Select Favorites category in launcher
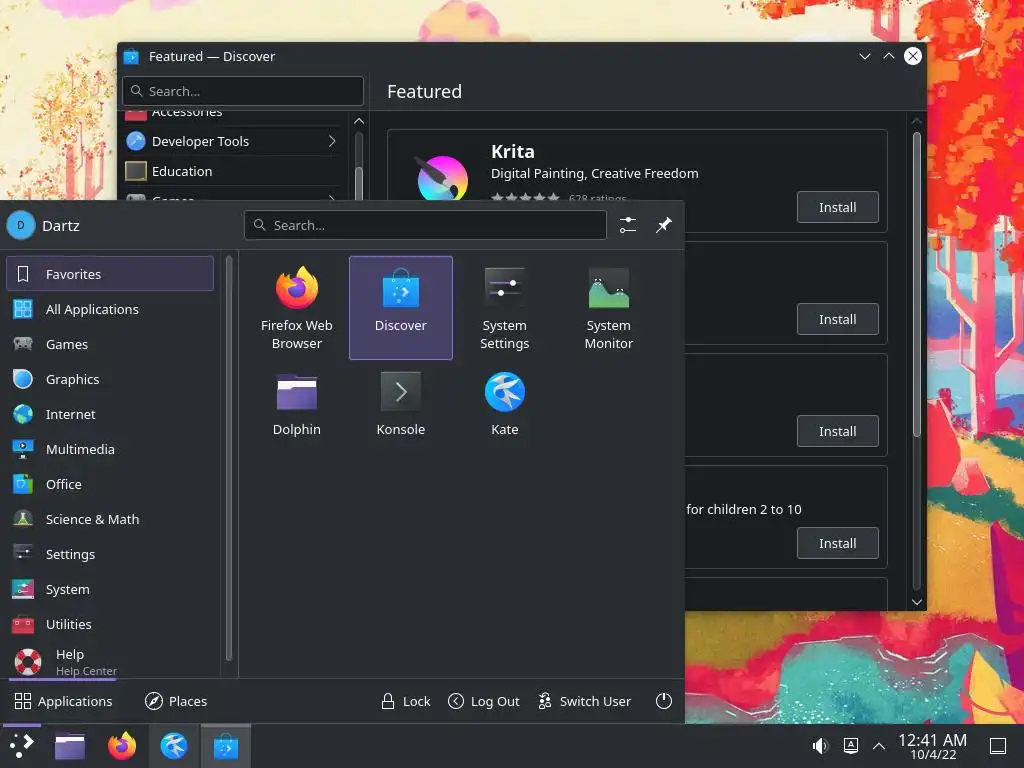The height and width of the screenshot is (768, 1024). pos(110,274)
